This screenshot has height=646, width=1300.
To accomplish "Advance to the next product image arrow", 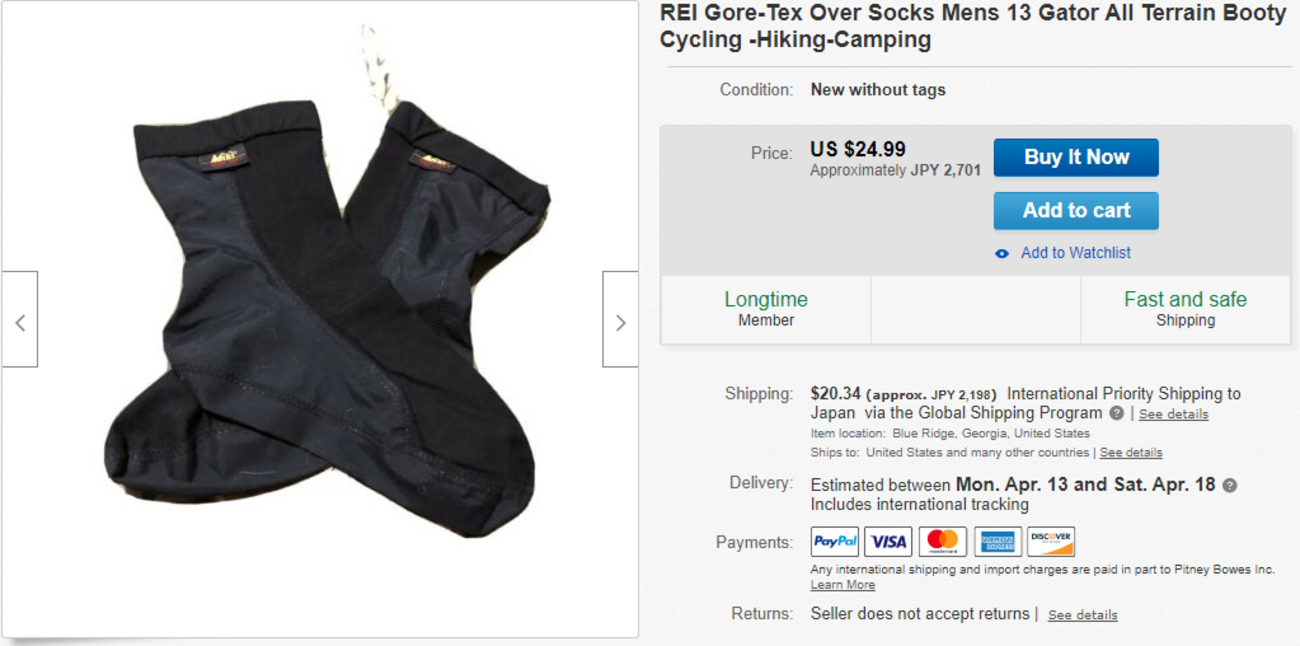I will [620, 322].
